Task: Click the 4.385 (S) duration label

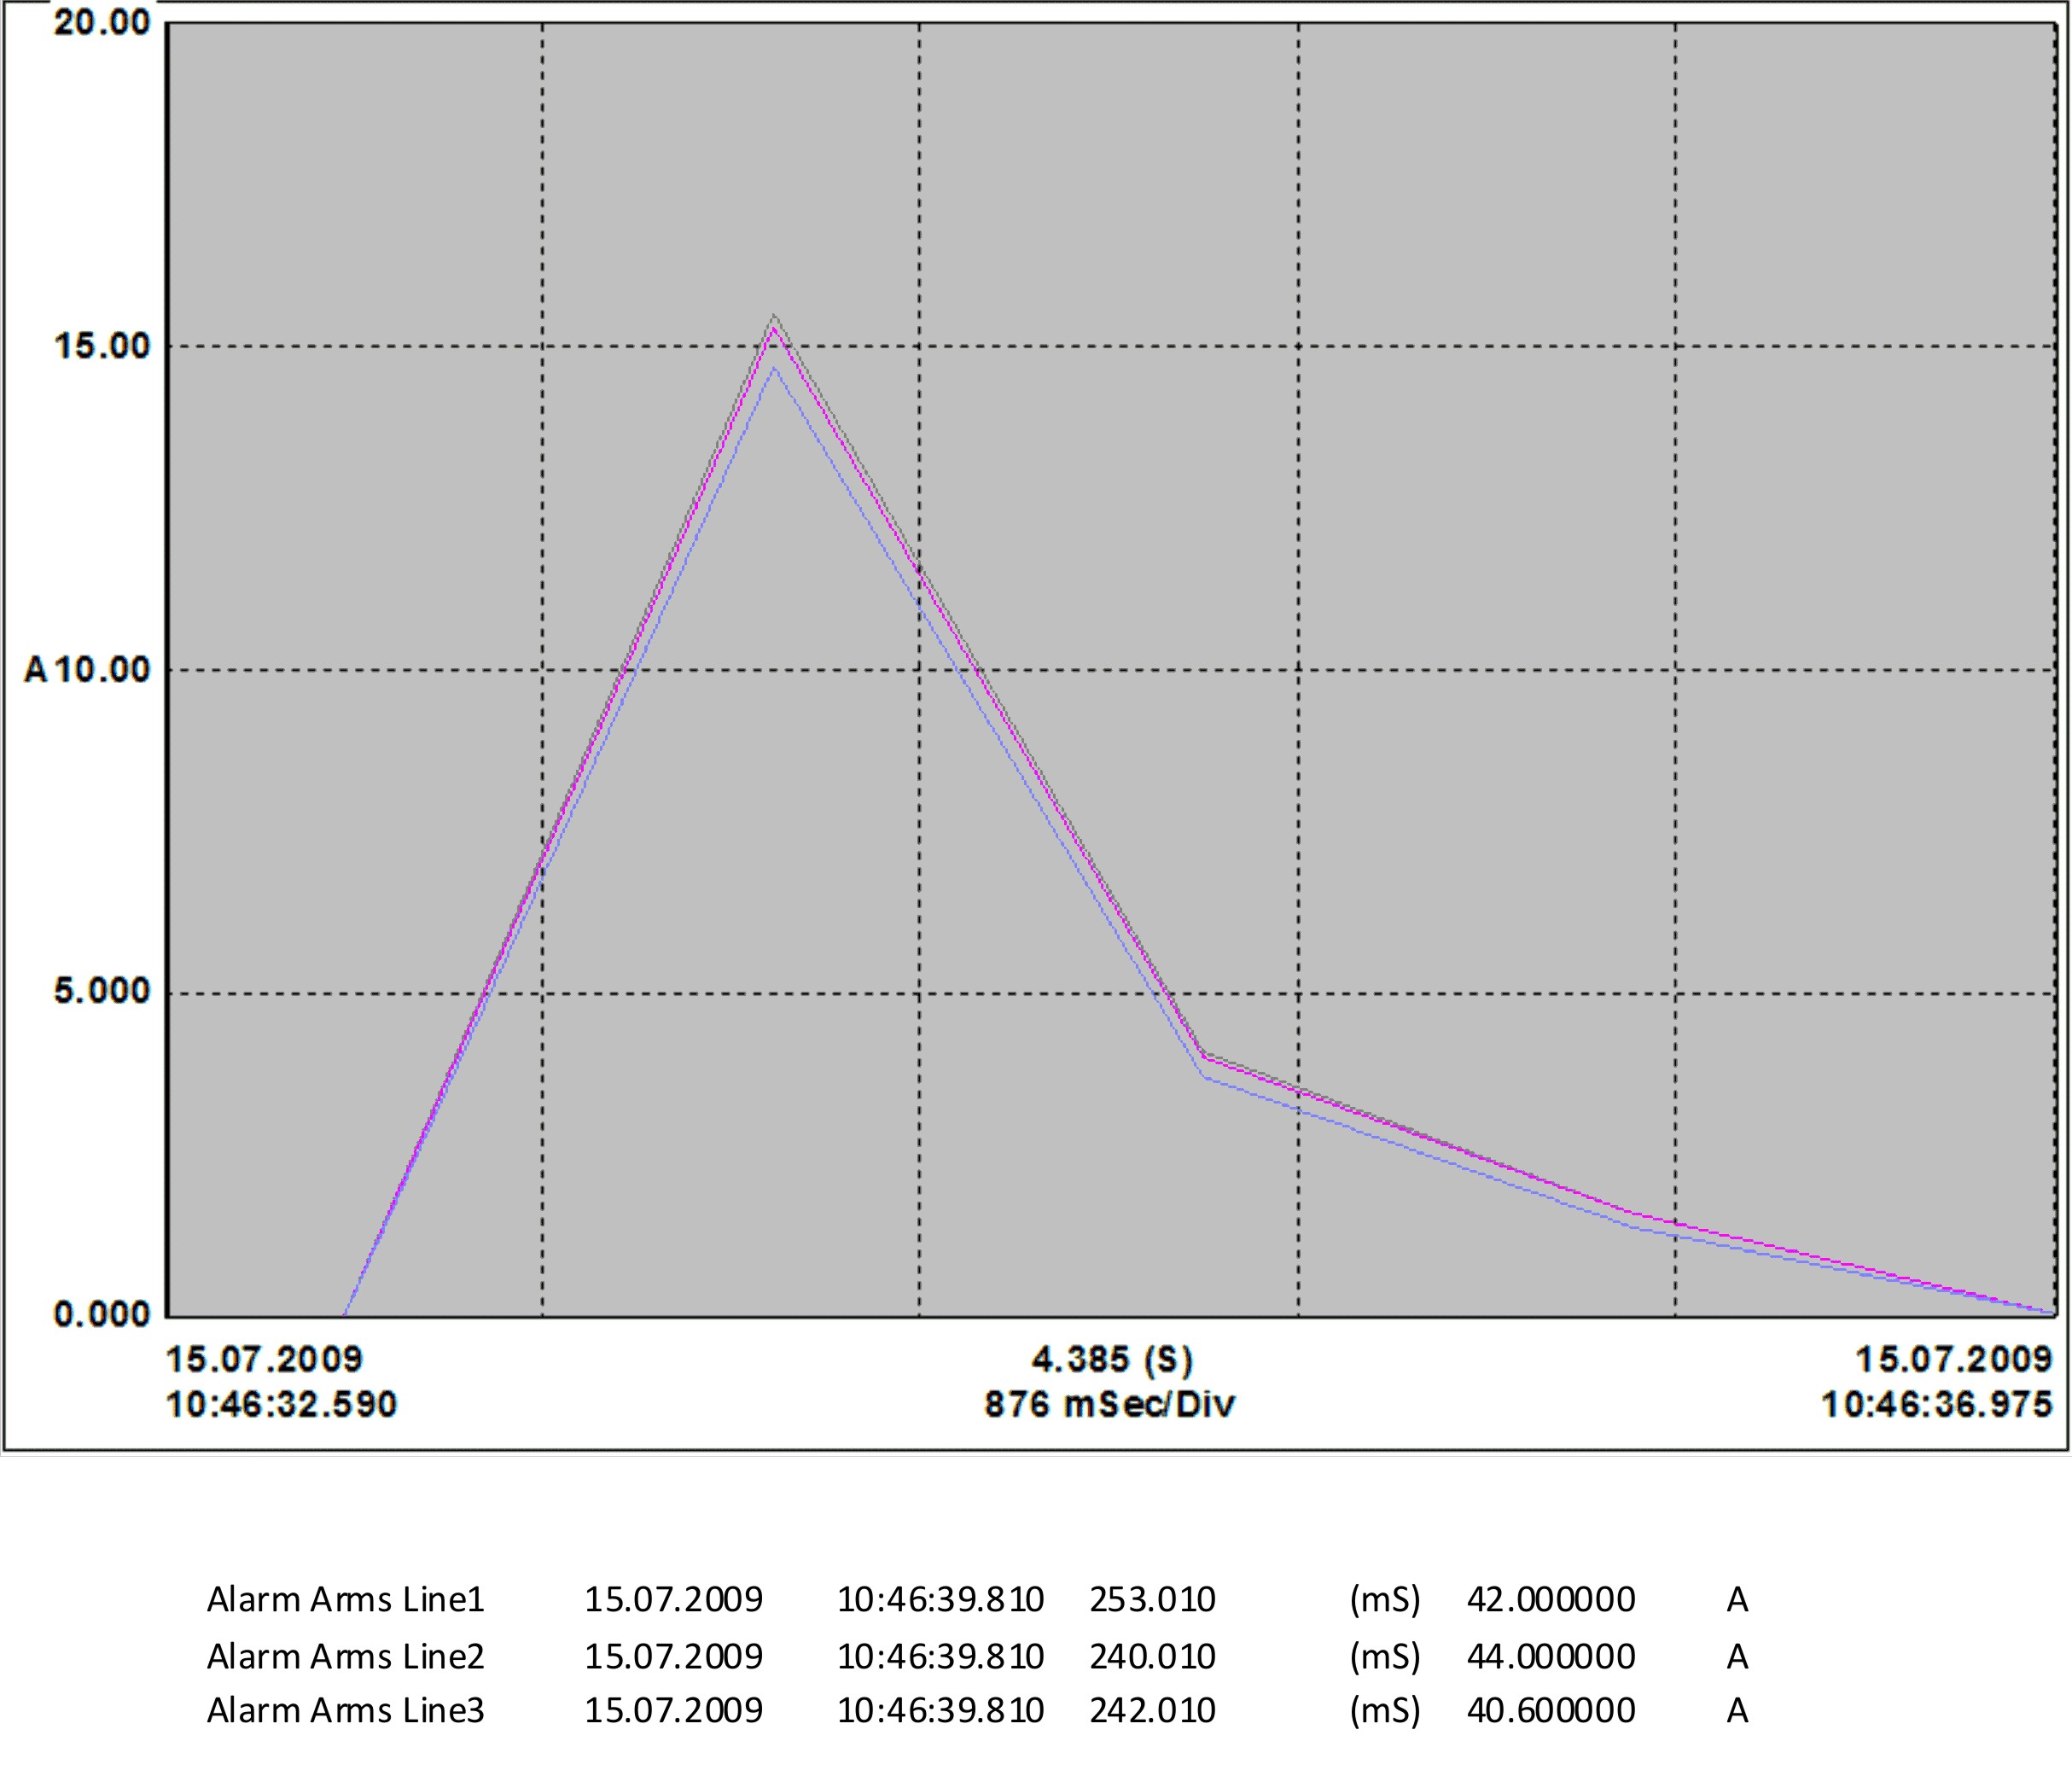Action: pyautogui.click(x=1112, y=1360)
